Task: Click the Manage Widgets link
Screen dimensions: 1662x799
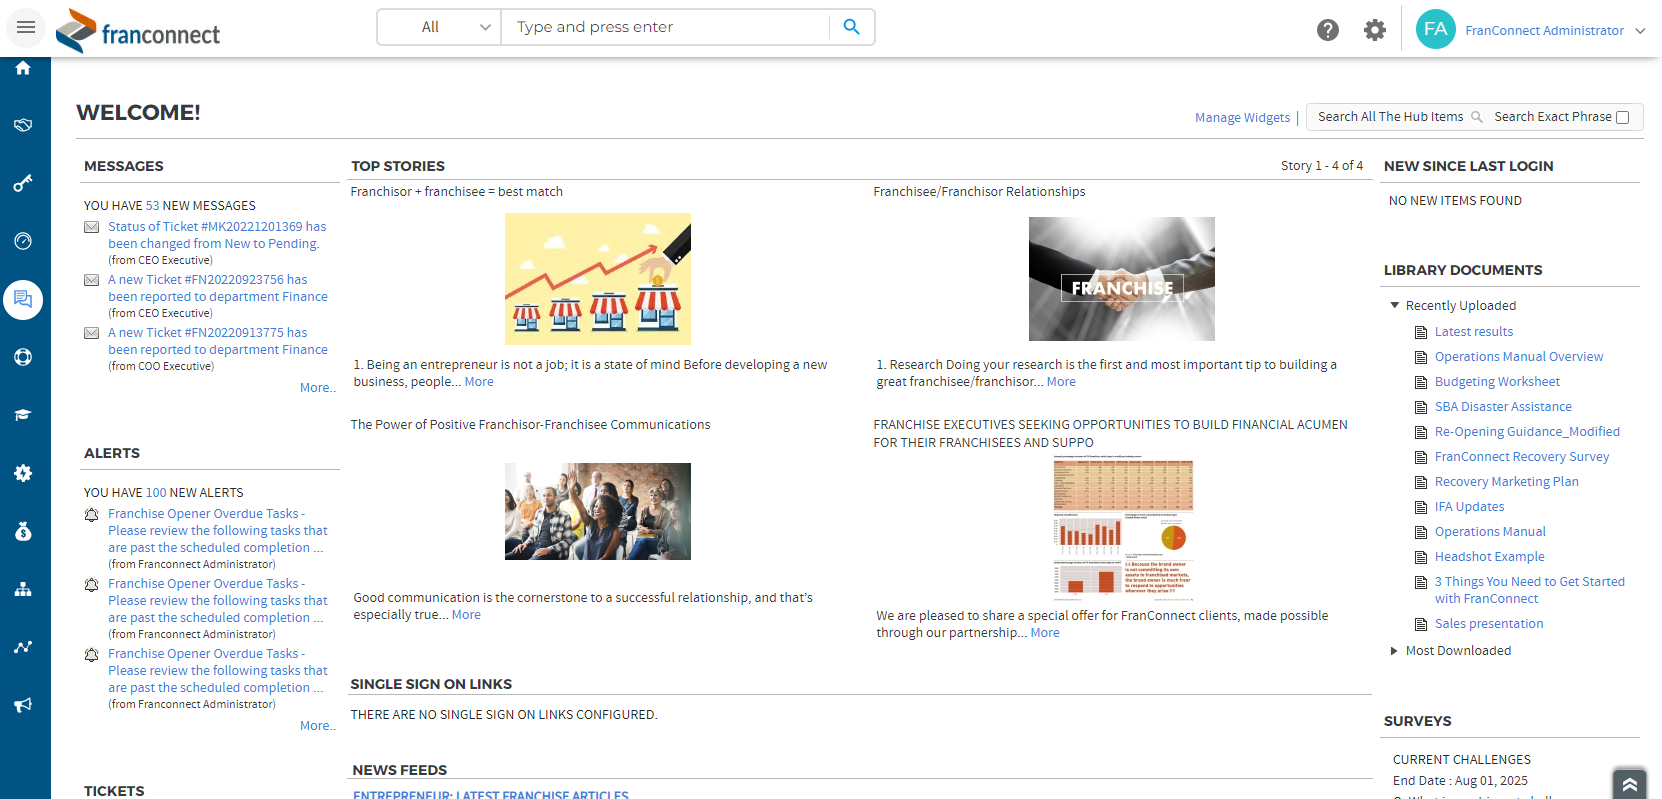Action: pyautogui.click(x=1242, y=117)
